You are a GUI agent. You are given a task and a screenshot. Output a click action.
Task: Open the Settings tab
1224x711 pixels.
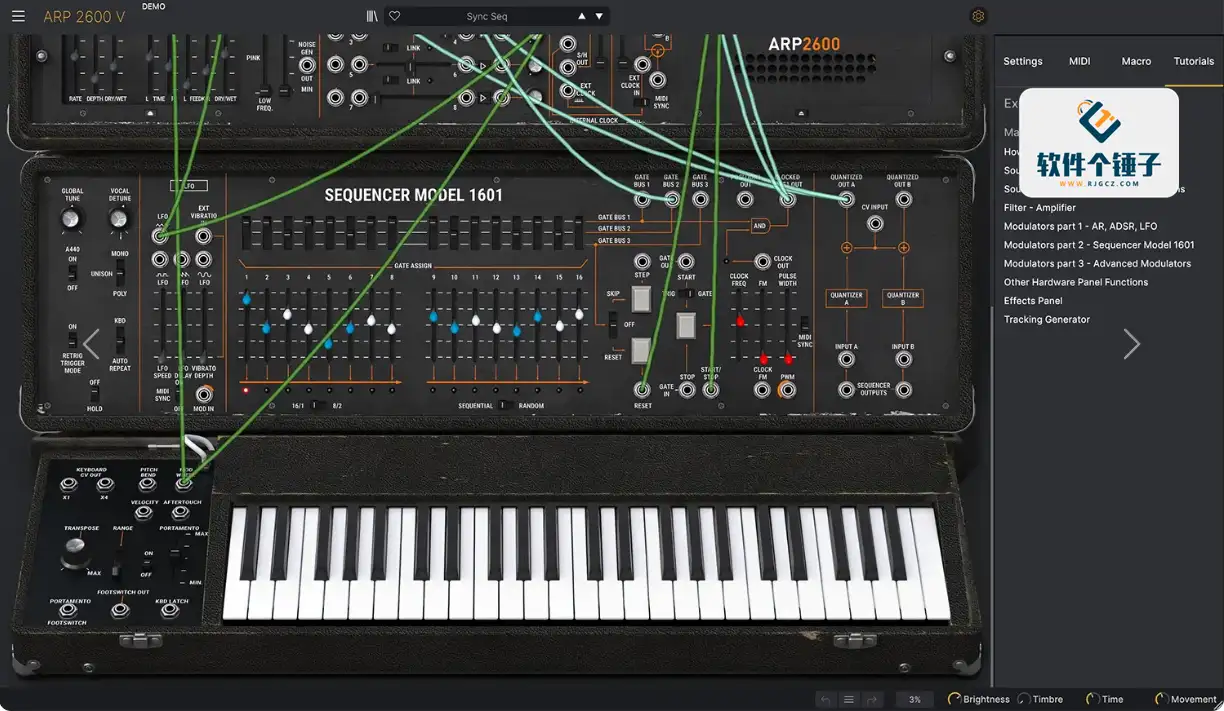1023,61
